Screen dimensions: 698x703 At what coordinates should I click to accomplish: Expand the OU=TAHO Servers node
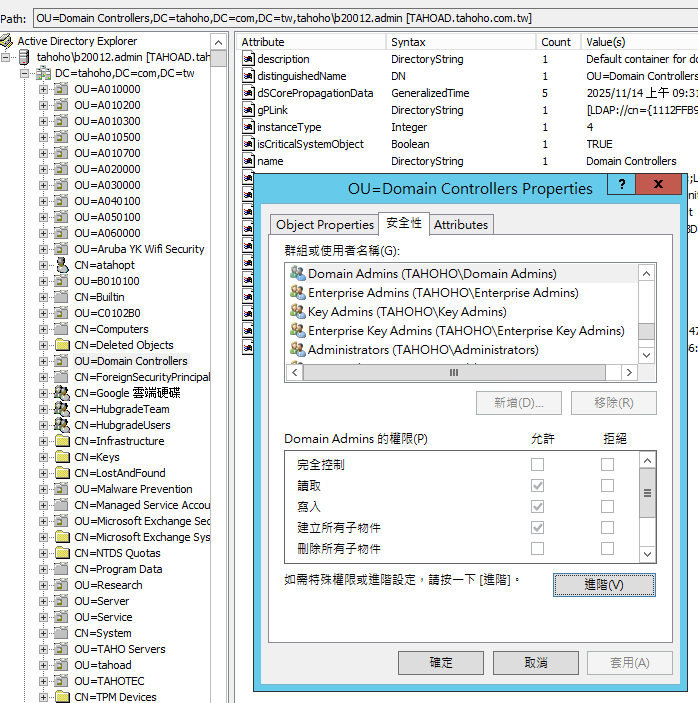pyautogui.click(x=44, y=649)
